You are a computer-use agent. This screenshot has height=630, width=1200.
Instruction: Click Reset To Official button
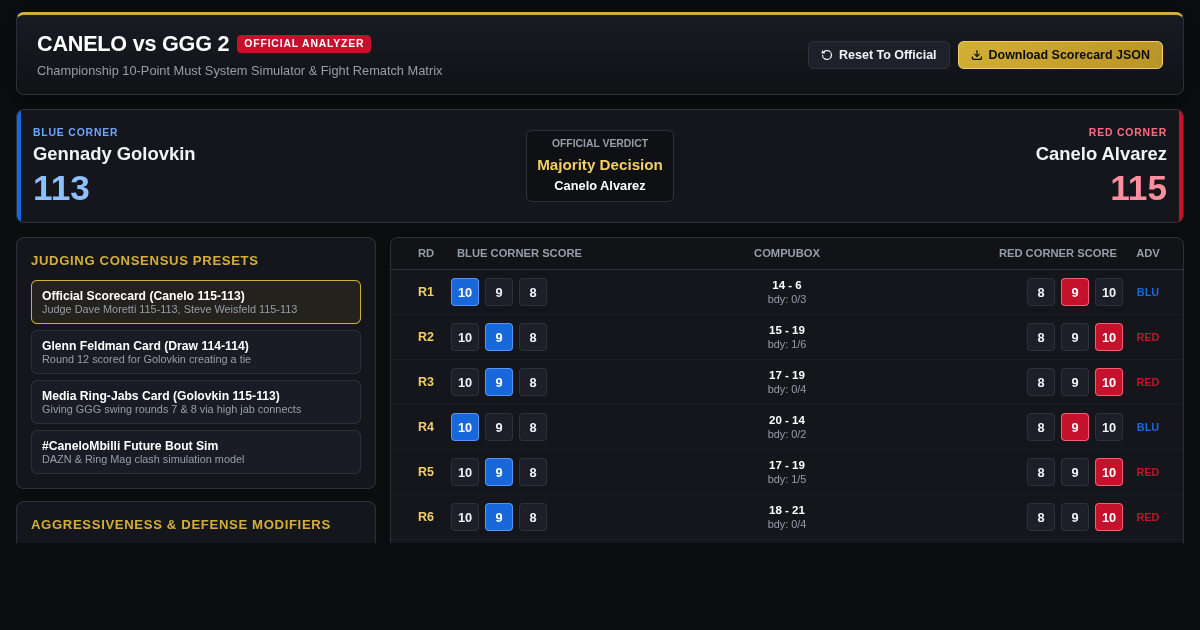[879, 55]
